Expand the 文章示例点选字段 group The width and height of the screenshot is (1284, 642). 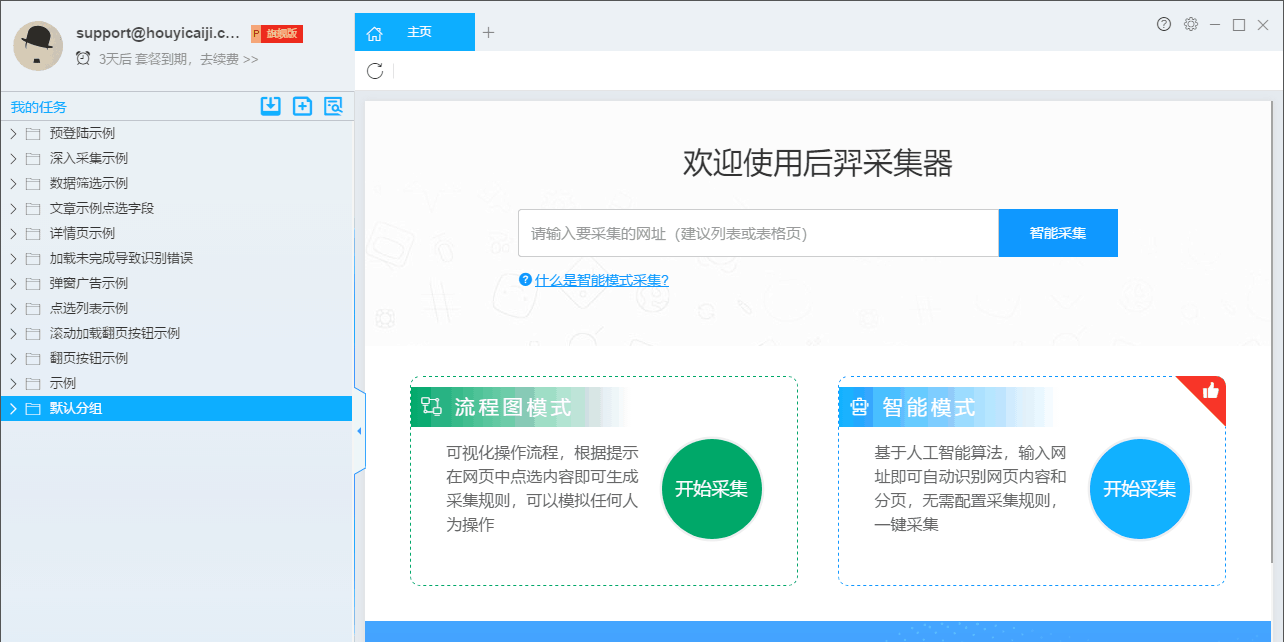point(13,208)
